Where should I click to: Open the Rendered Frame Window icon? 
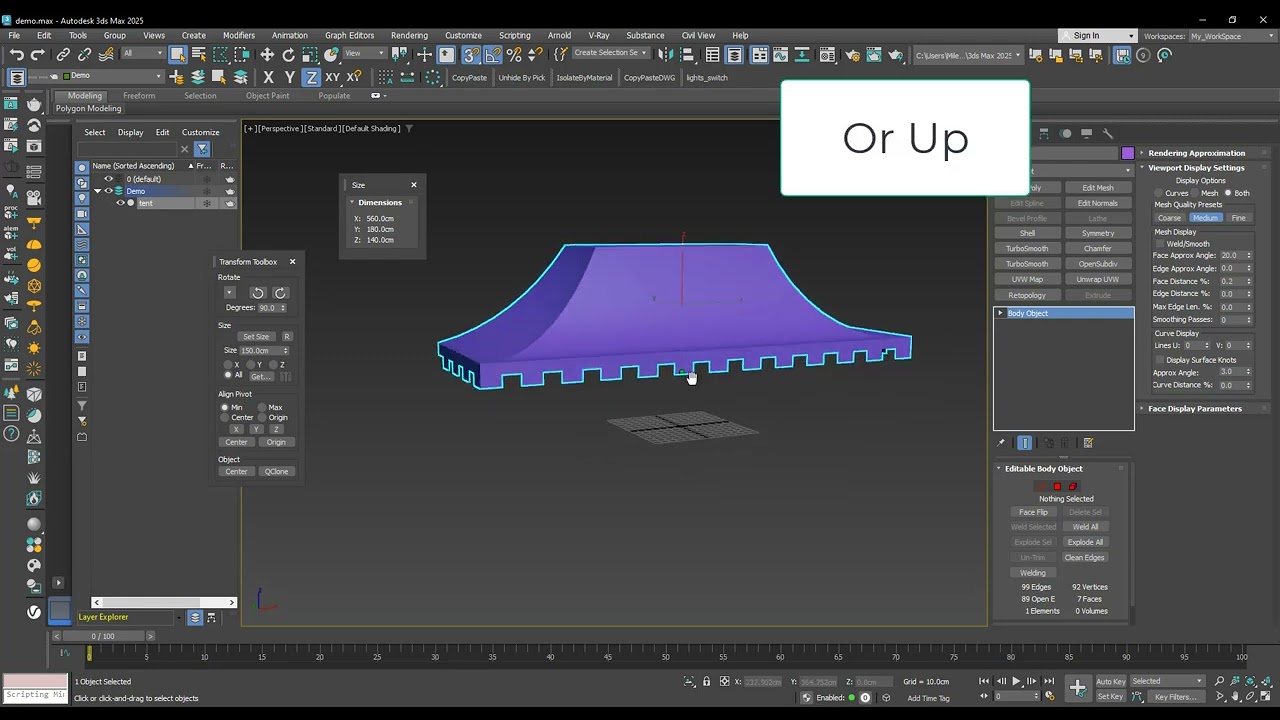[873, 55]
